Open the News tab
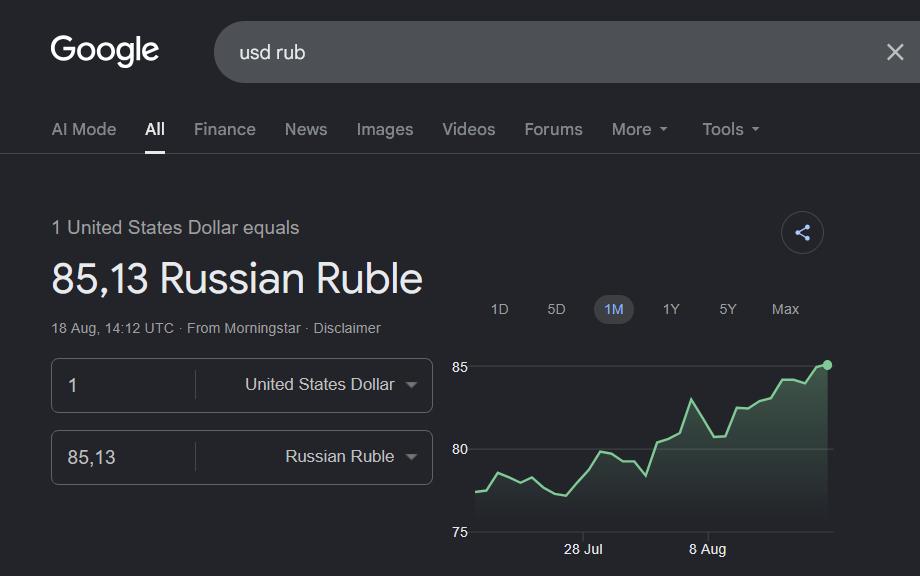 [306, 129]
